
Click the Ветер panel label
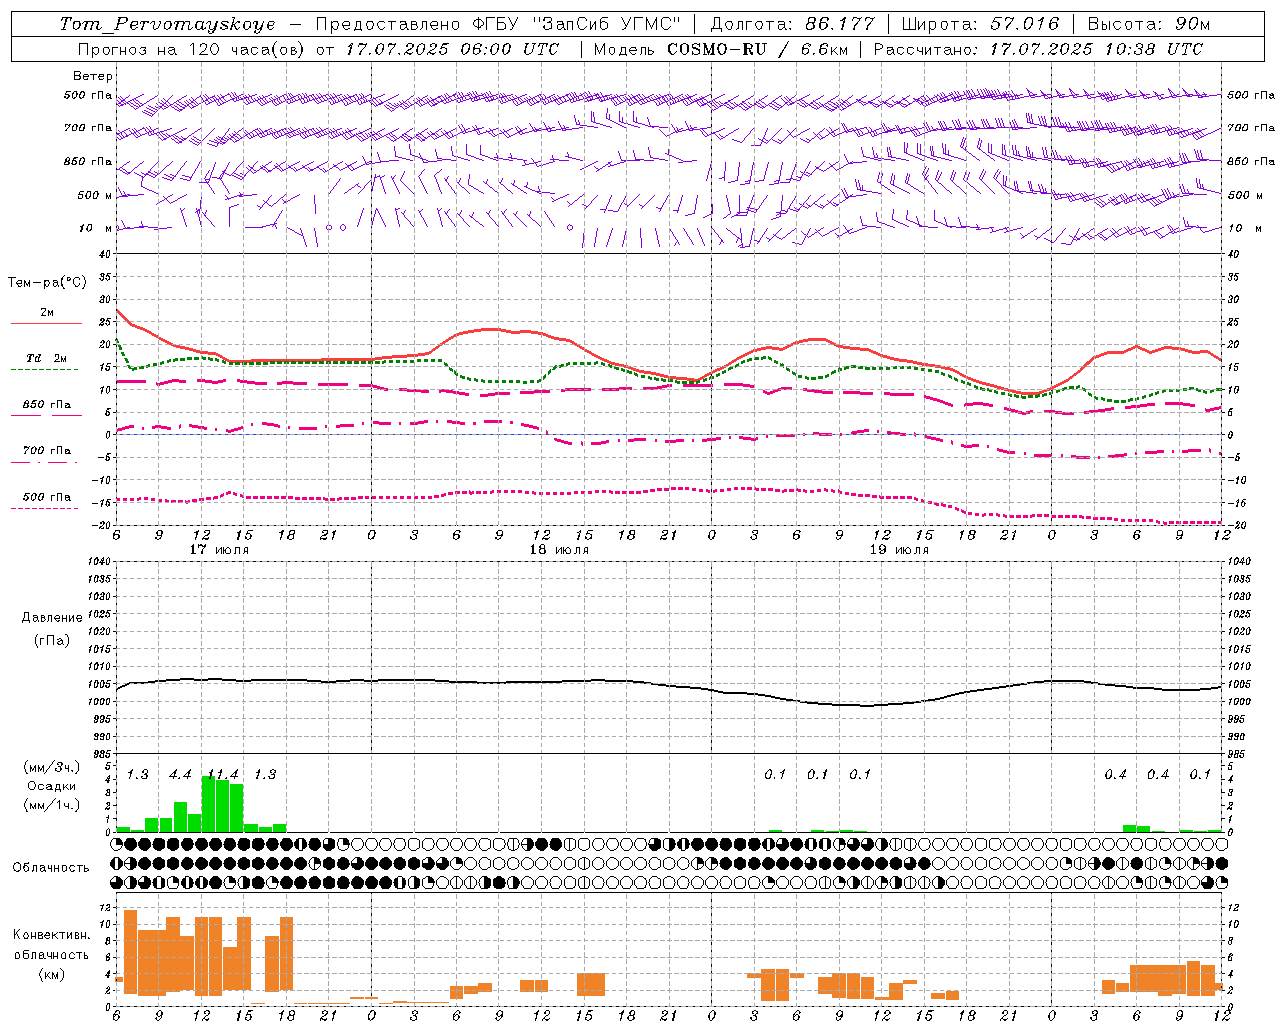[92, 76]
